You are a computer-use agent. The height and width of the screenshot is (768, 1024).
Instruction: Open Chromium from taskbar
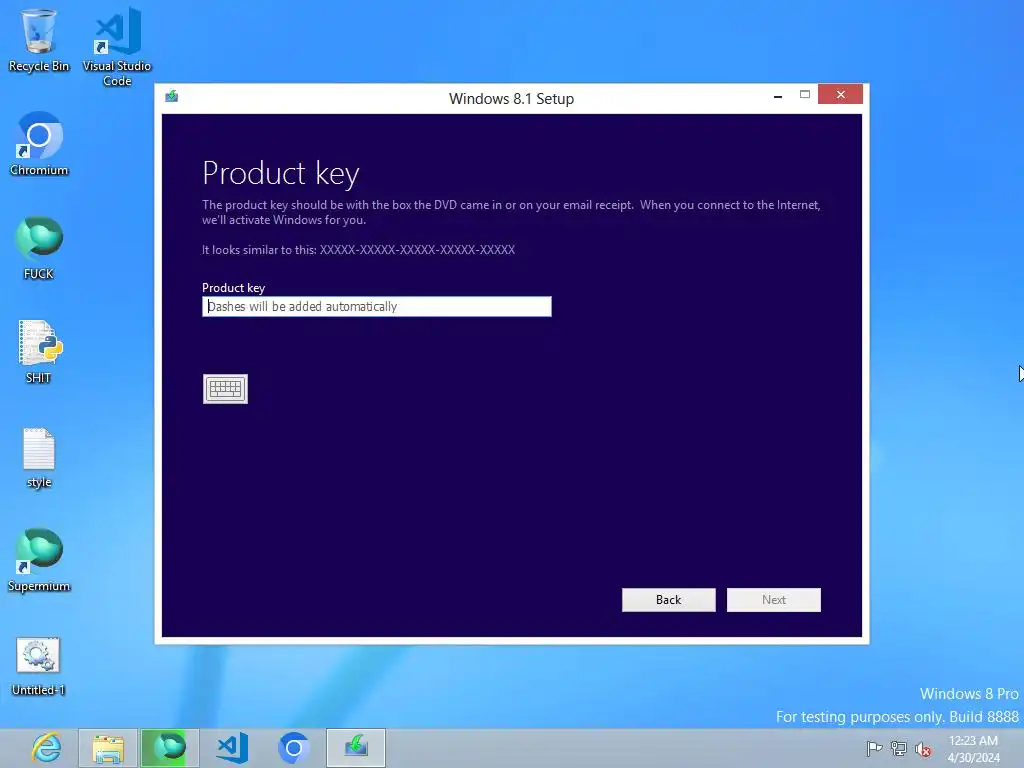pos(294,748)
